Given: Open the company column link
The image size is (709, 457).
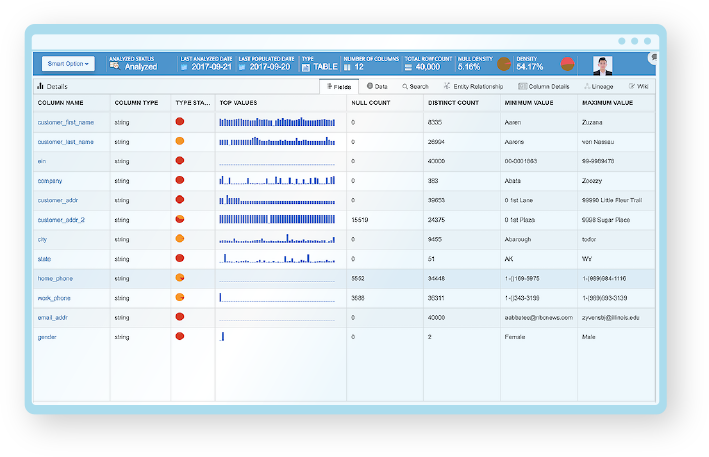Looking at the screenshot, I should [50, 181].
